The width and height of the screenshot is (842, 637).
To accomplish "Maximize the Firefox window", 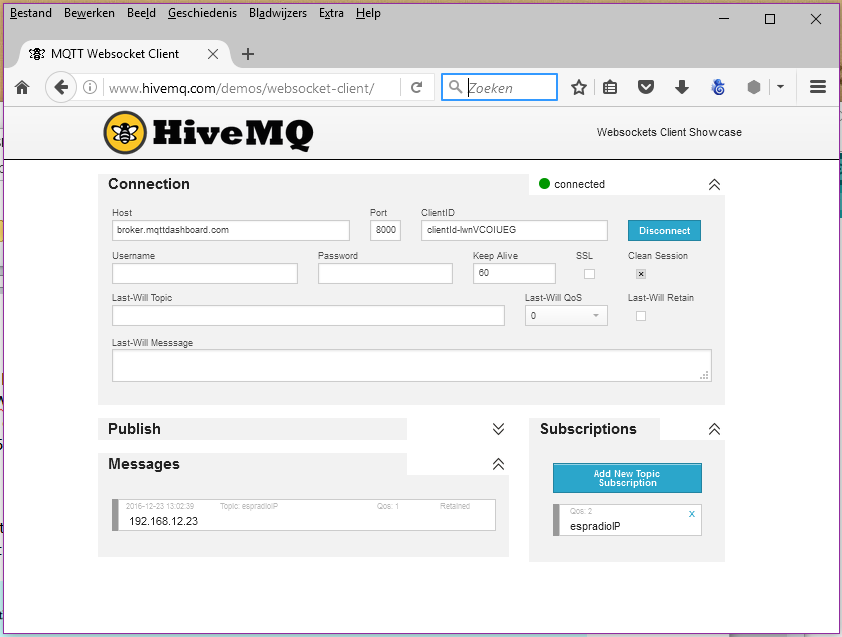I will coord(770,19).
